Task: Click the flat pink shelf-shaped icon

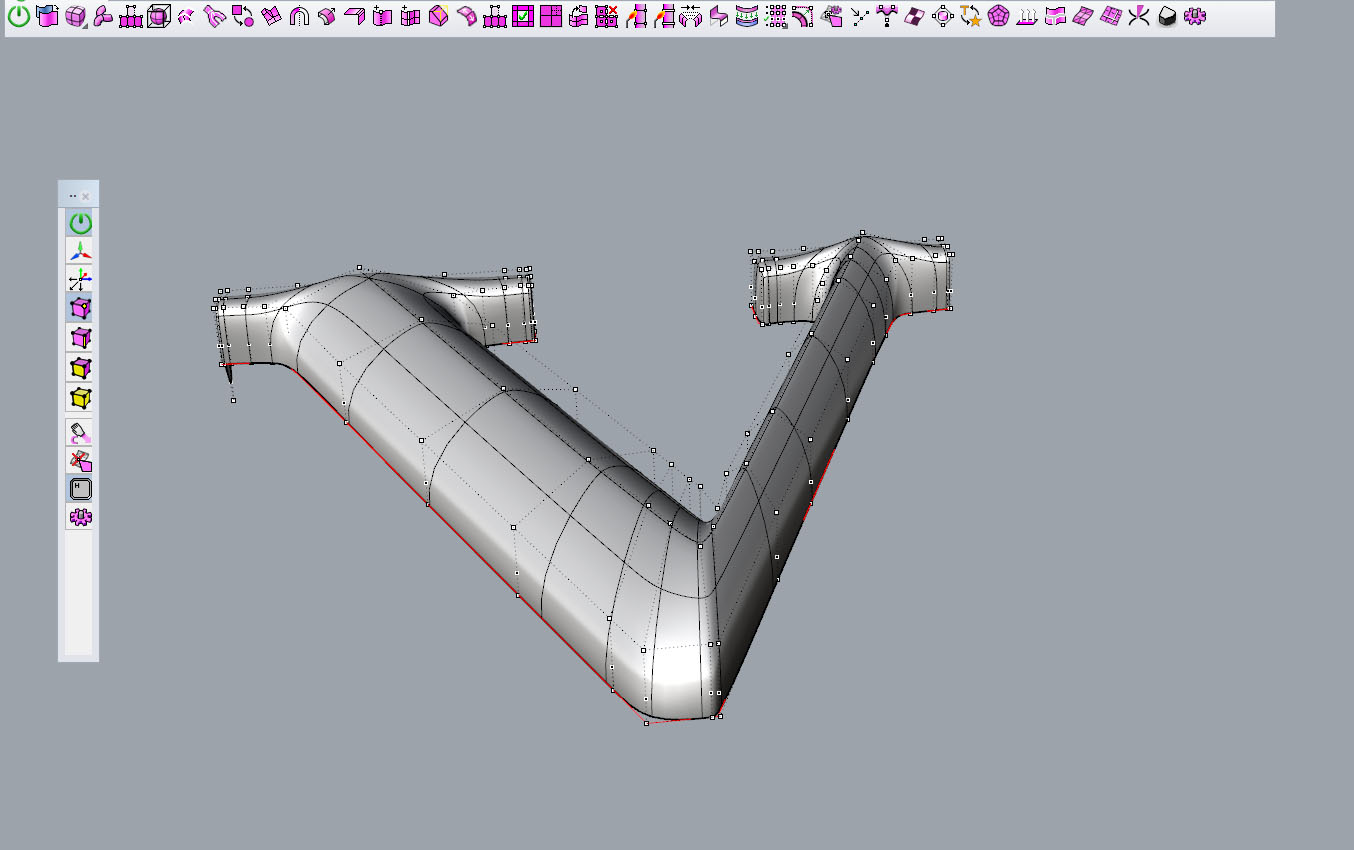Action: [355, 16]
